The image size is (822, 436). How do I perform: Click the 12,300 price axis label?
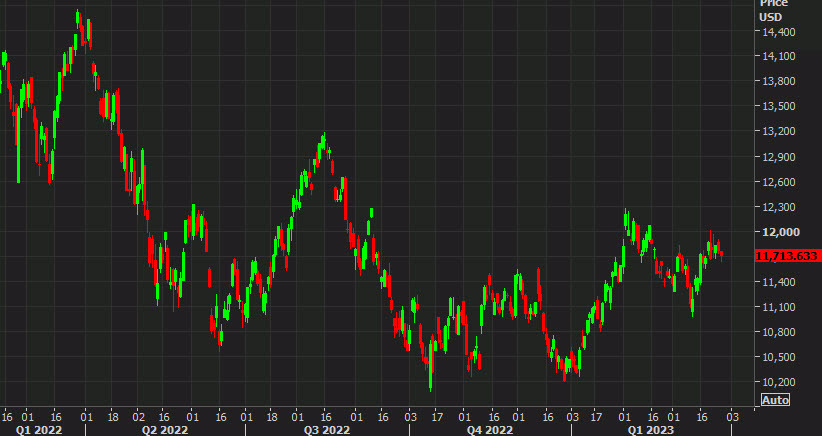pos(779,207)
